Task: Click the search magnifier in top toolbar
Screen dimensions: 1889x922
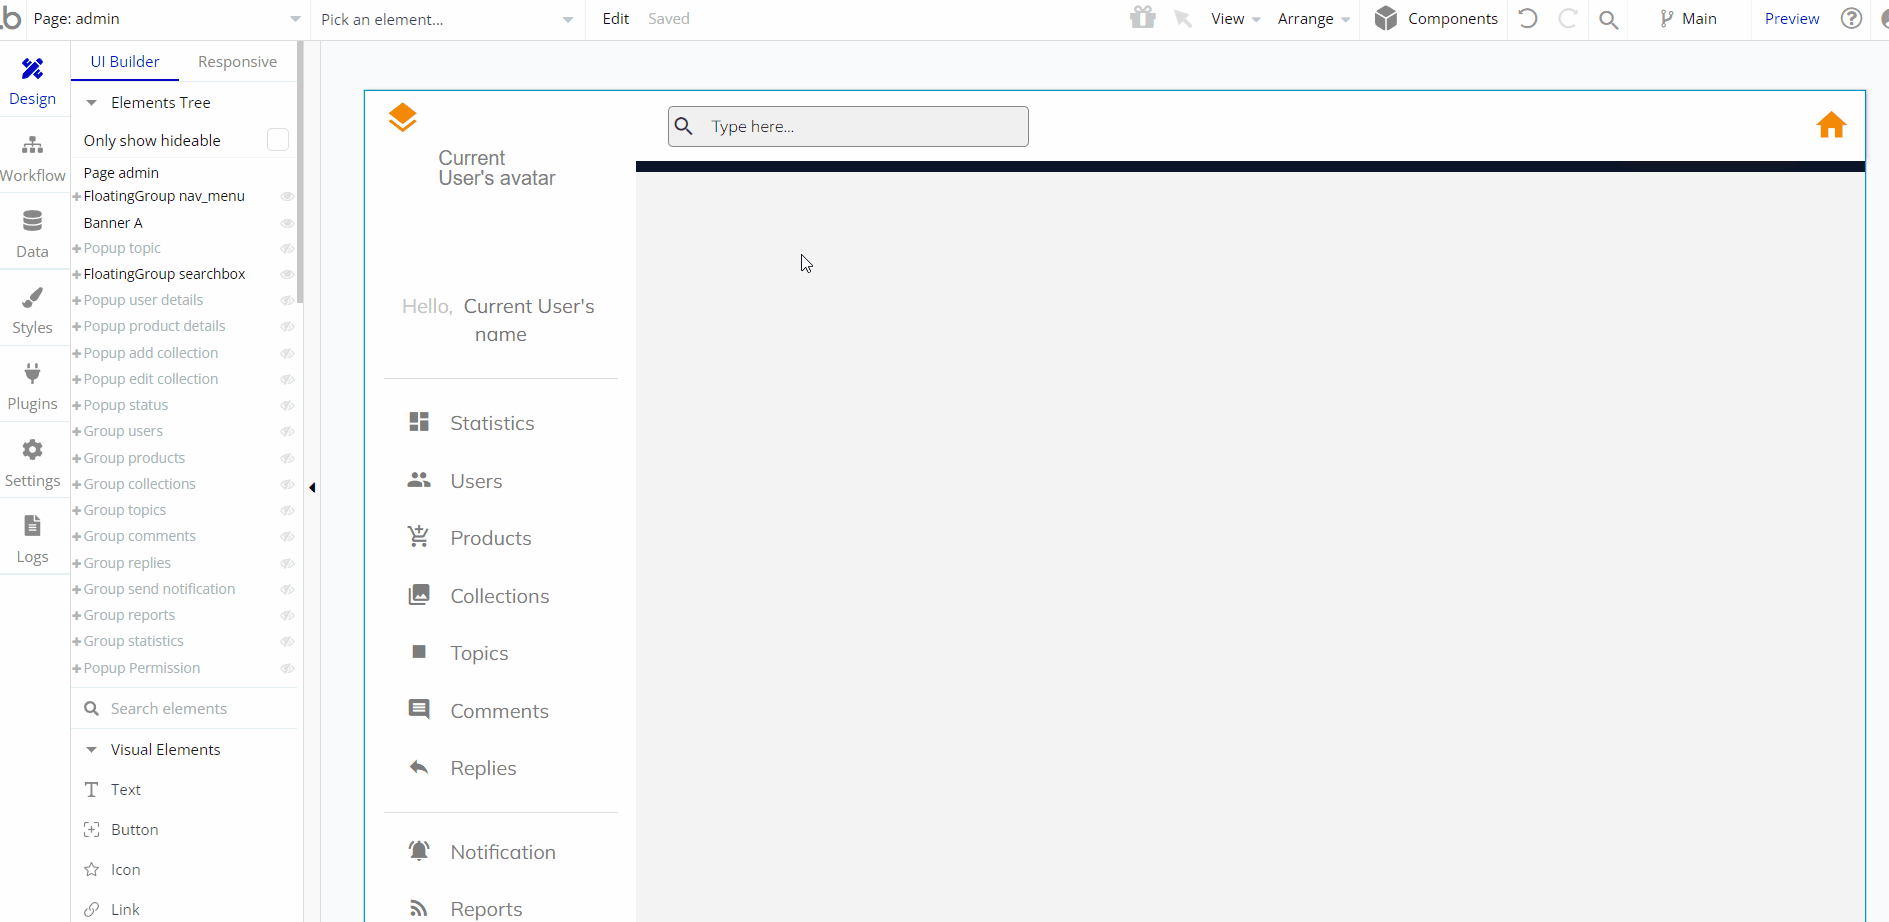Action: pos(1609,19)
